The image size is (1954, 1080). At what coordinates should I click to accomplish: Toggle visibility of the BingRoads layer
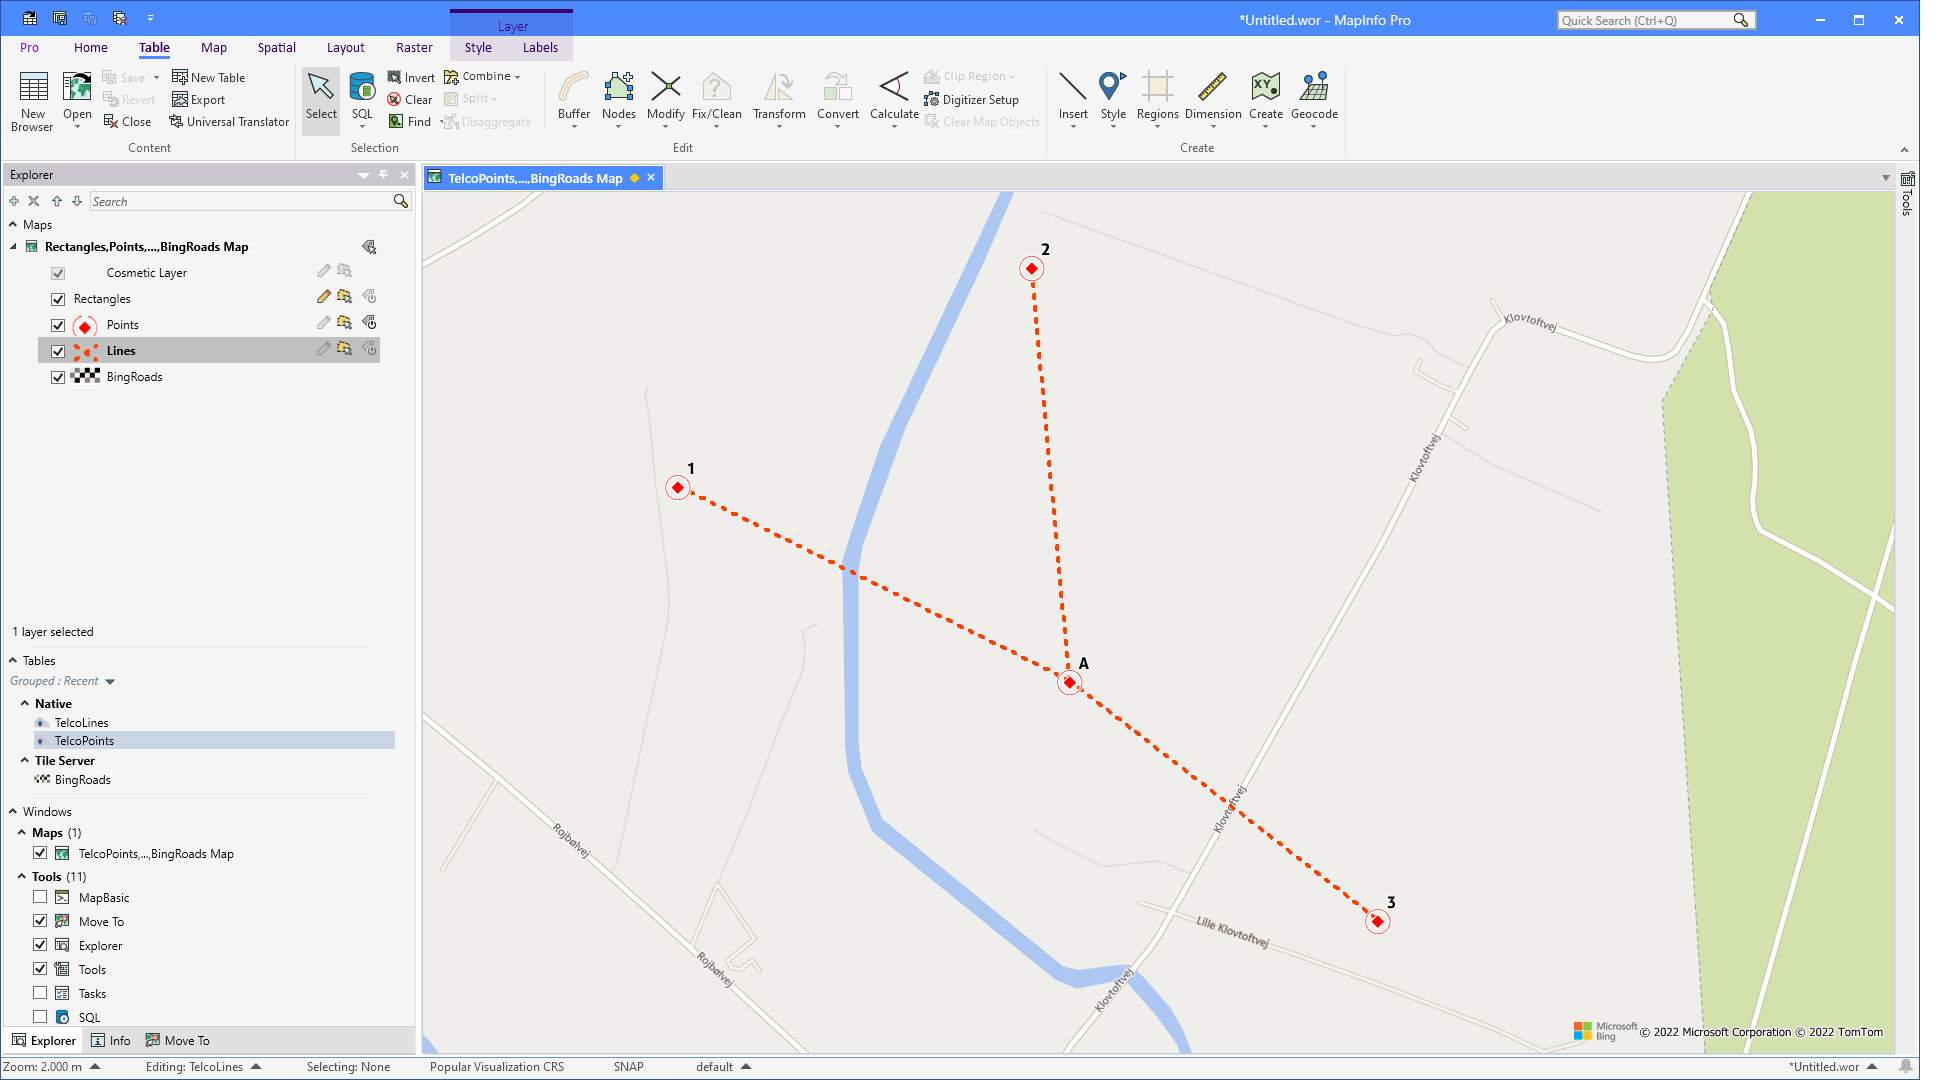58,377
